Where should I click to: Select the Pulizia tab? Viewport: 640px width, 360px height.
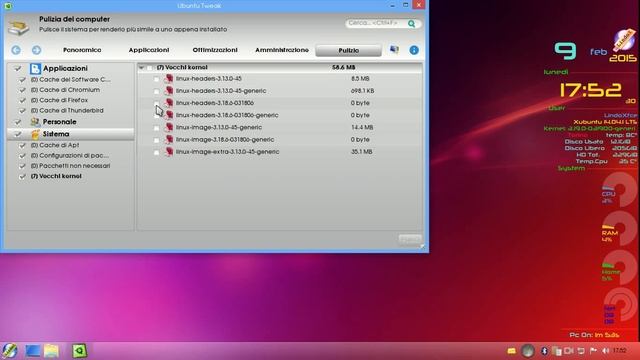pyautogui.click(x=349, y=50)
